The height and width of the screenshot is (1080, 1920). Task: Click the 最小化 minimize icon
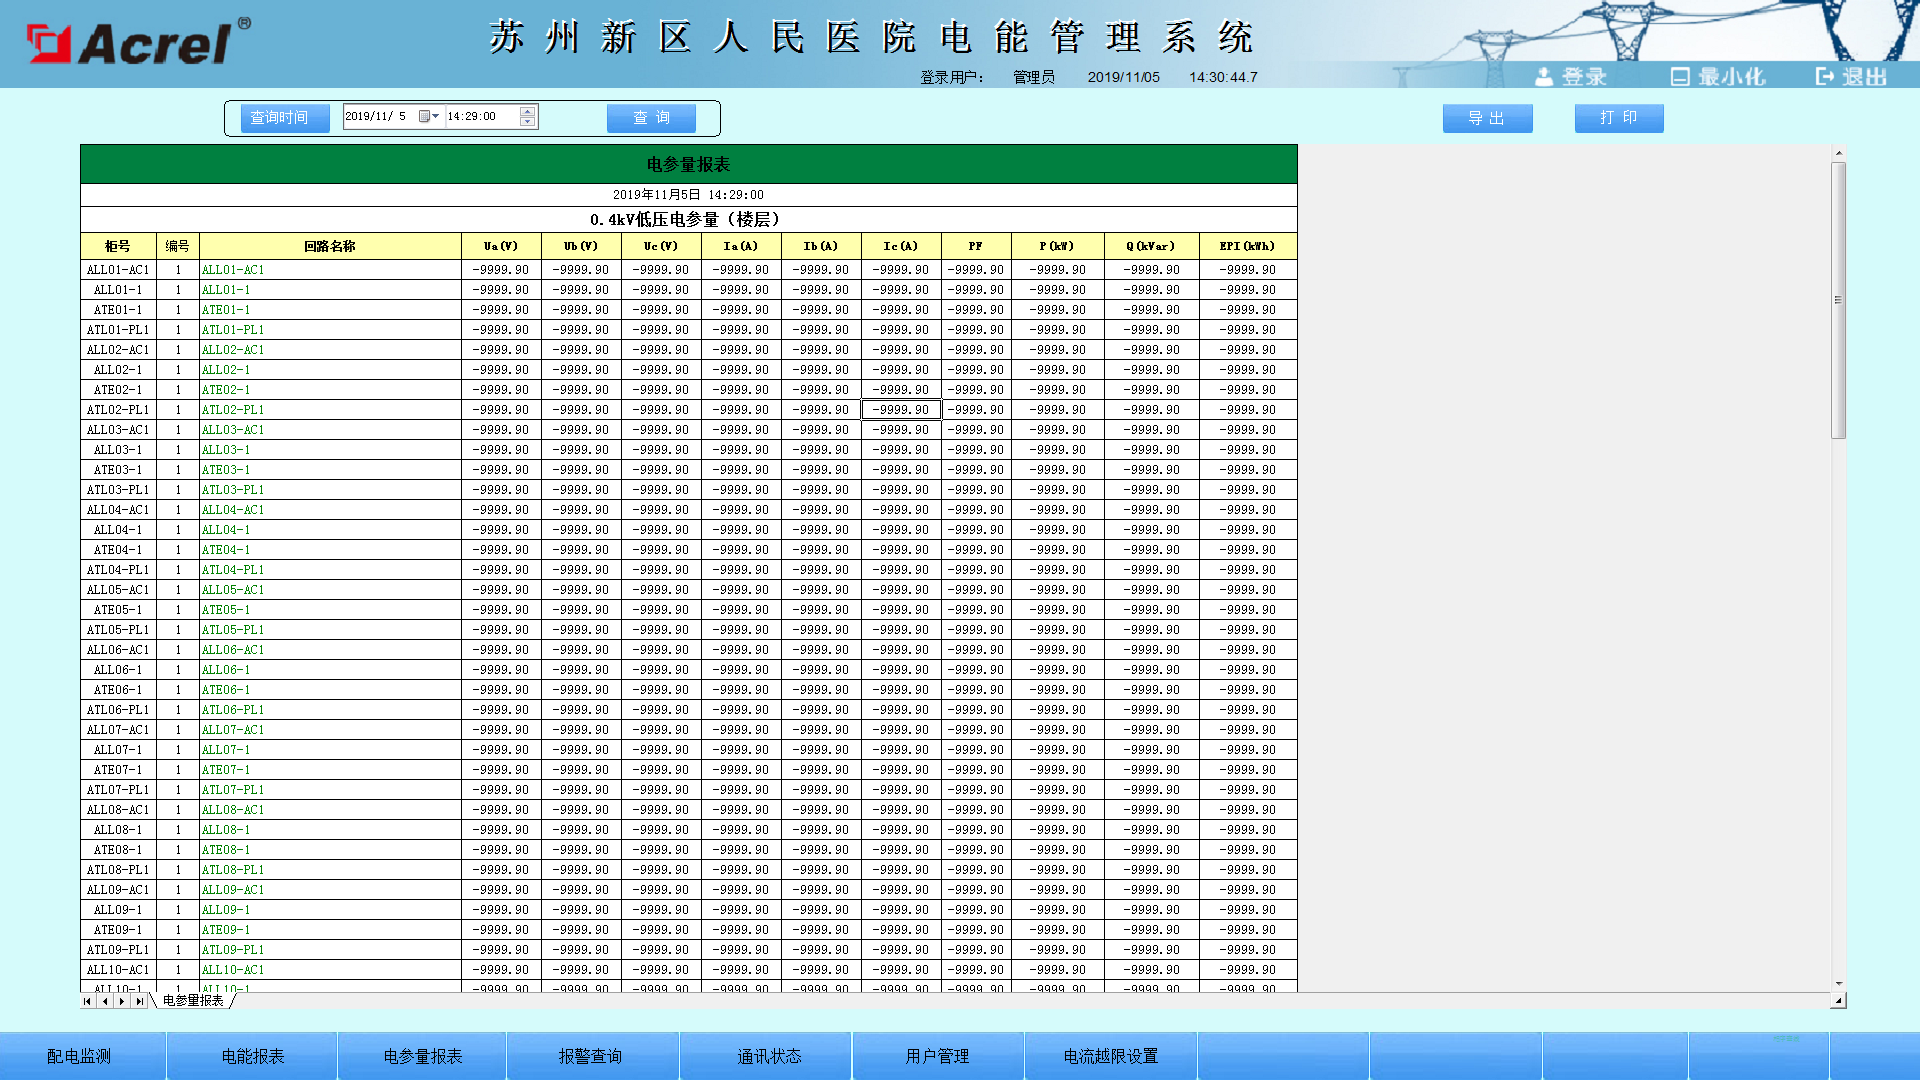tap(1717, 76)
